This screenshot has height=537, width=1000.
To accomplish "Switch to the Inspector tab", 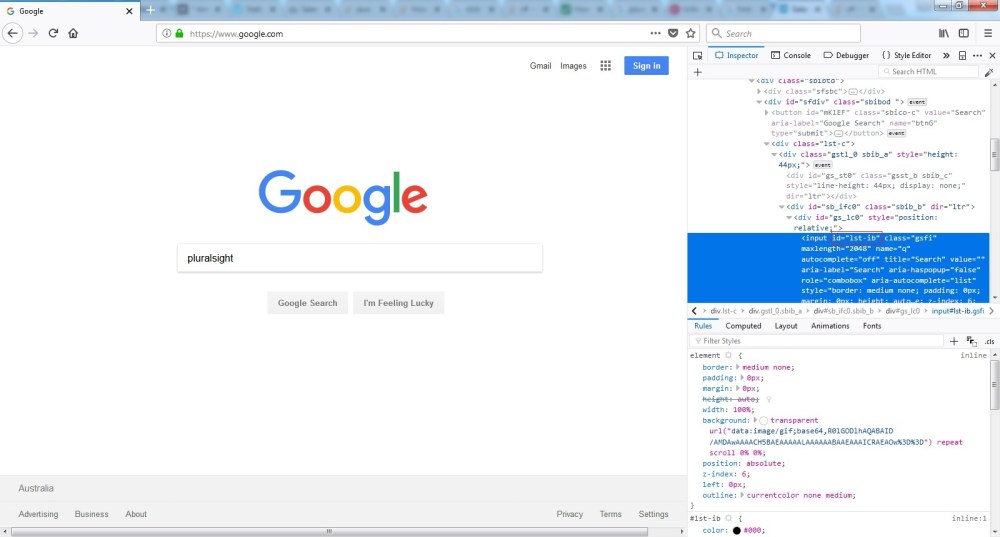I will 737,55.
